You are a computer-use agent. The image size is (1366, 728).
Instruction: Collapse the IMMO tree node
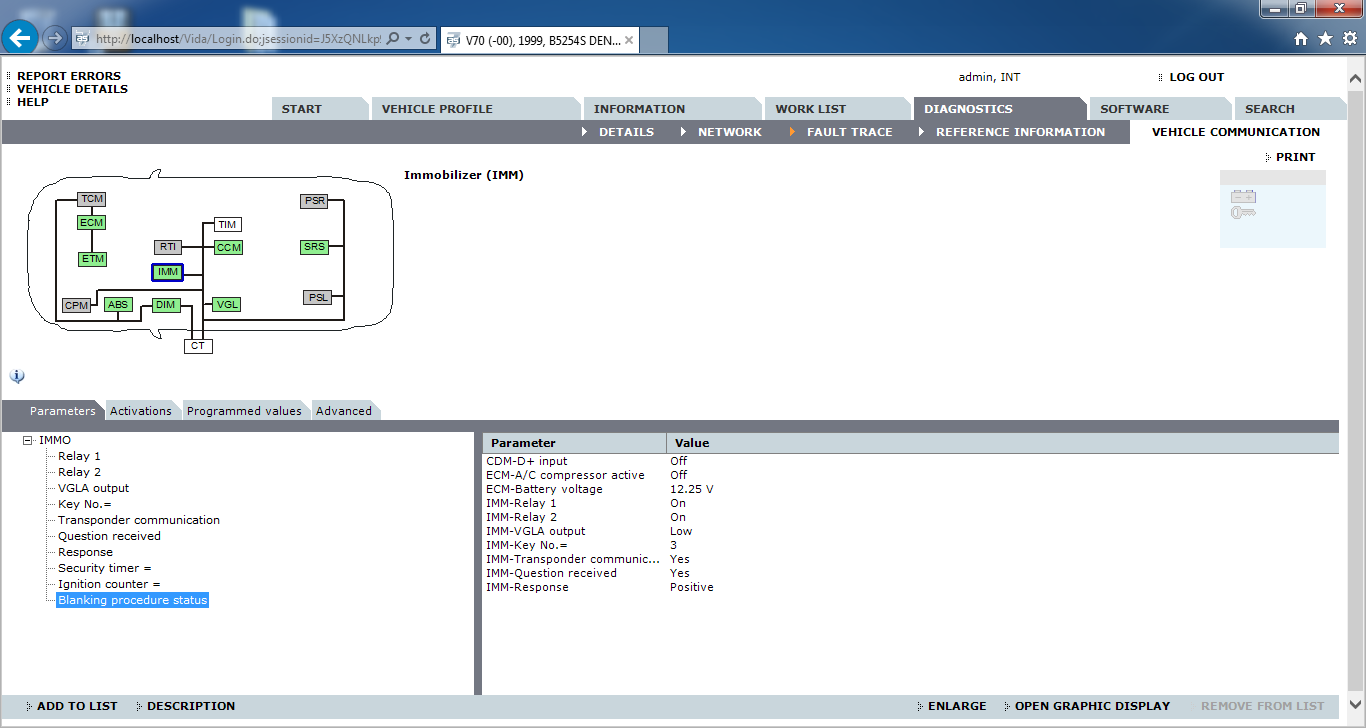pos(28,440)
